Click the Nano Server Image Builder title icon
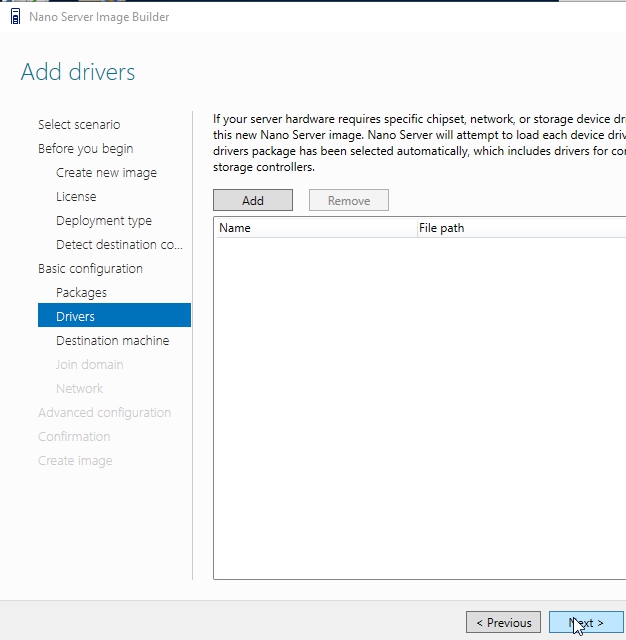 click(x=15, y=17)
